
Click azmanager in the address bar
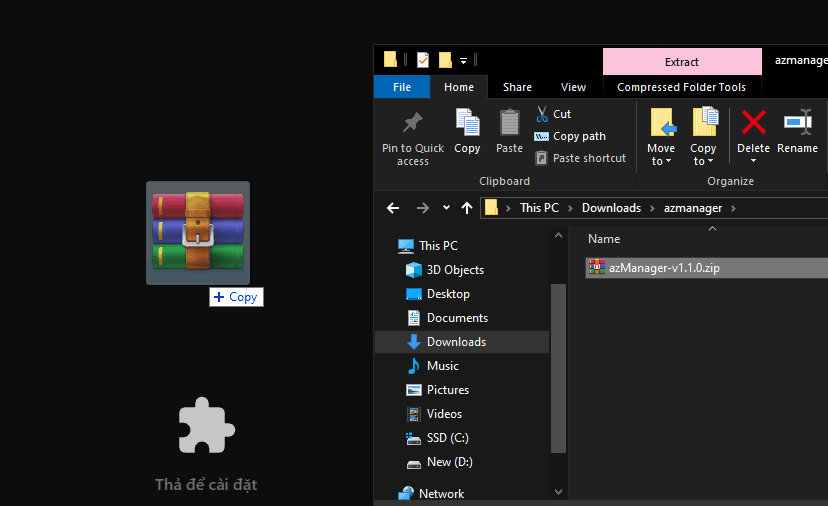[693, 208]
